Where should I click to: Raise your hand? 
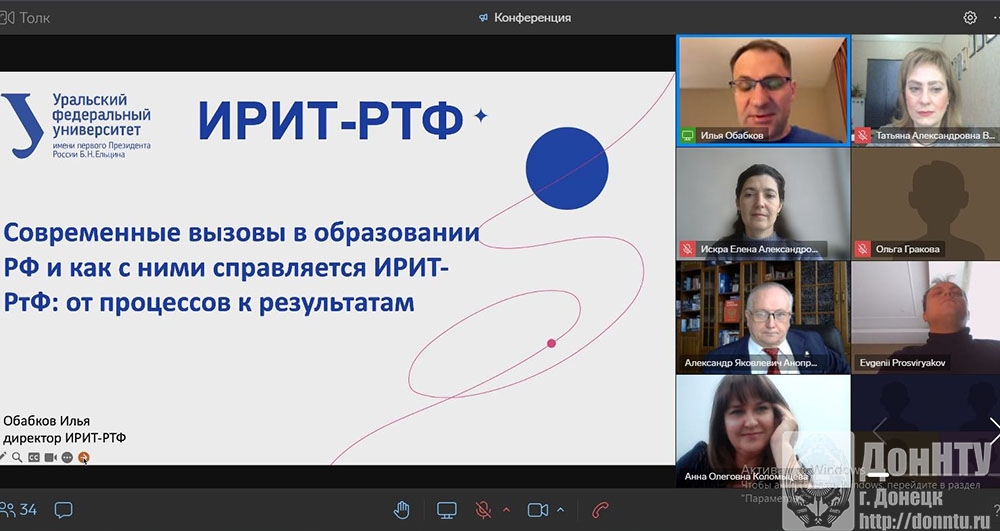click(x=401, y=510)
